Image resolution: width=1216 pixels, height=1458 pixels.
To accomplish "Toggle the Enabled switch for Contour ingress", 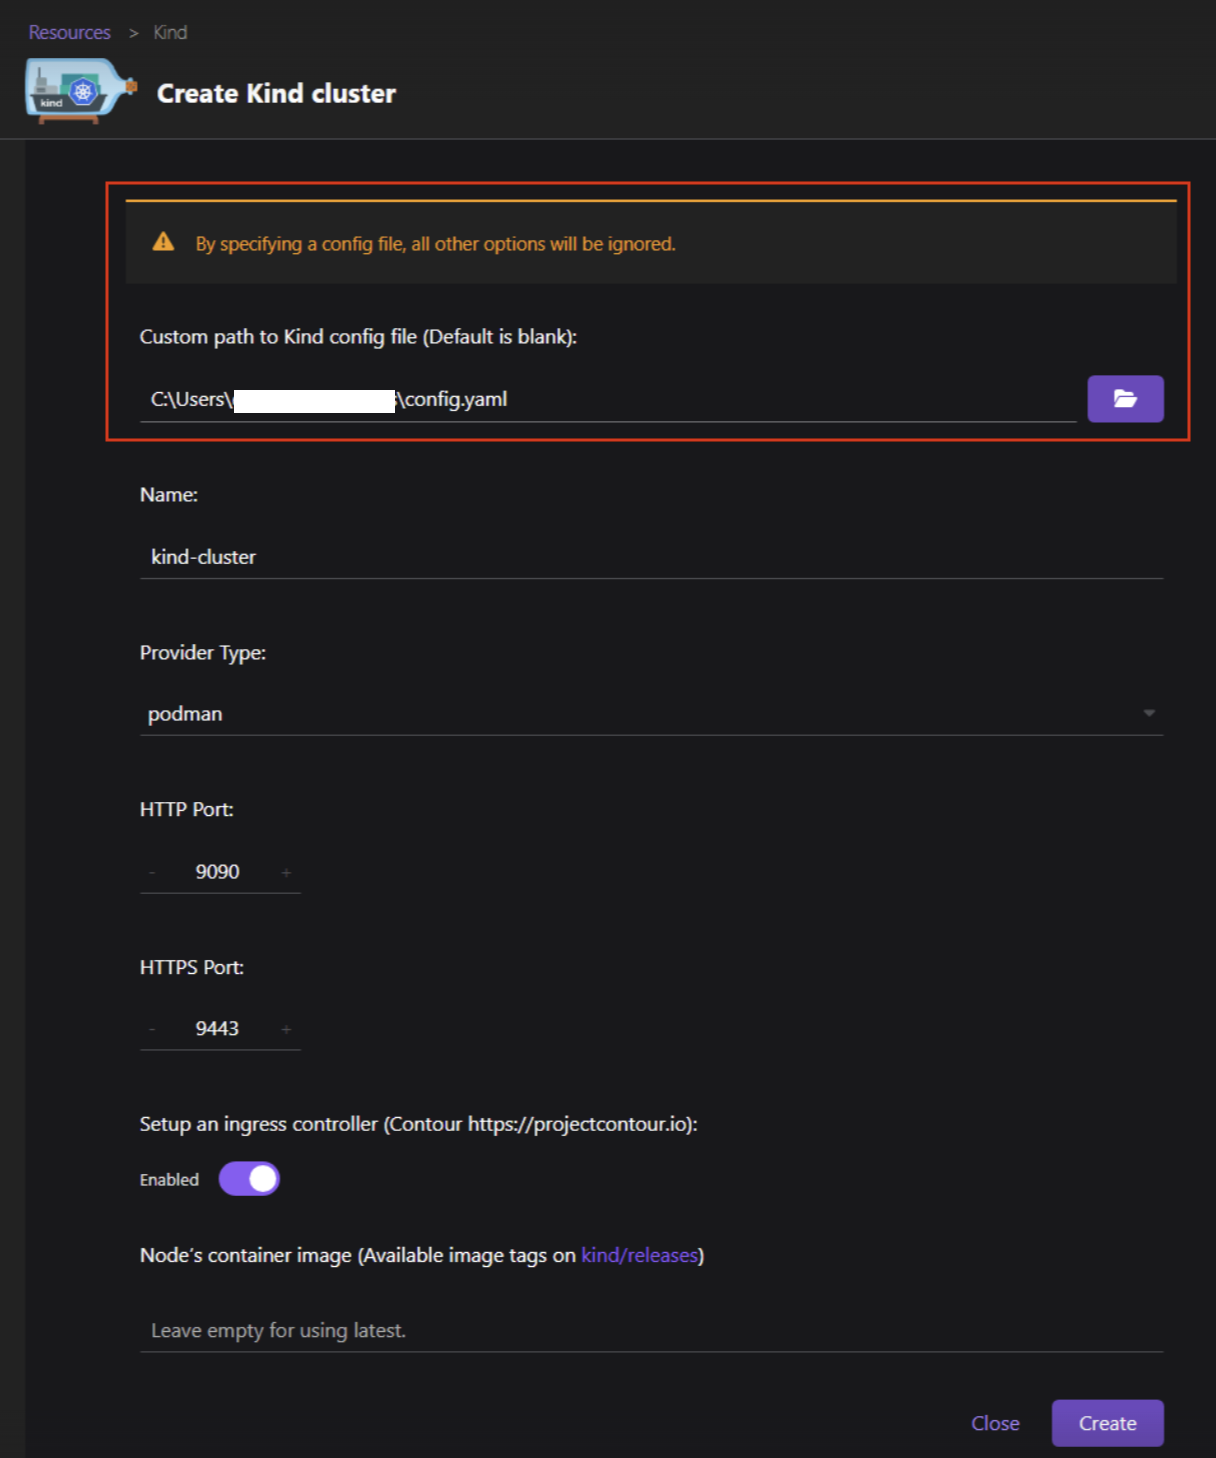I will [248, 1178].
